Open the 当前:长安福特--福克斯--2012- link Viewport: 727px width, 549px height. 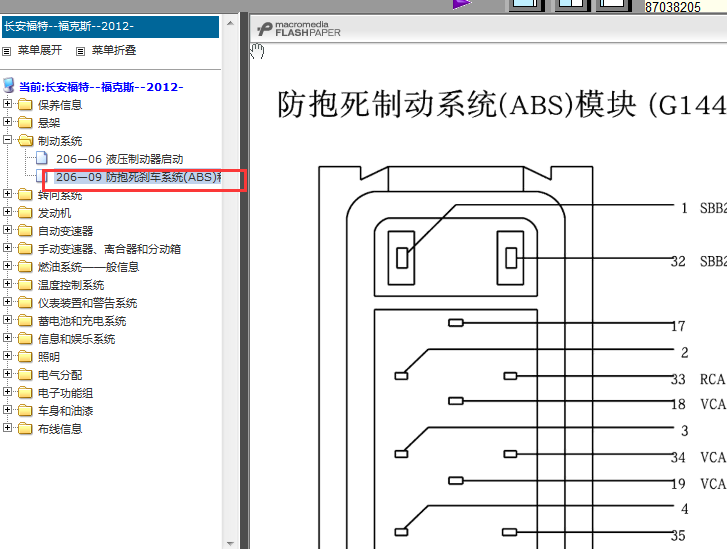(101, 87)
